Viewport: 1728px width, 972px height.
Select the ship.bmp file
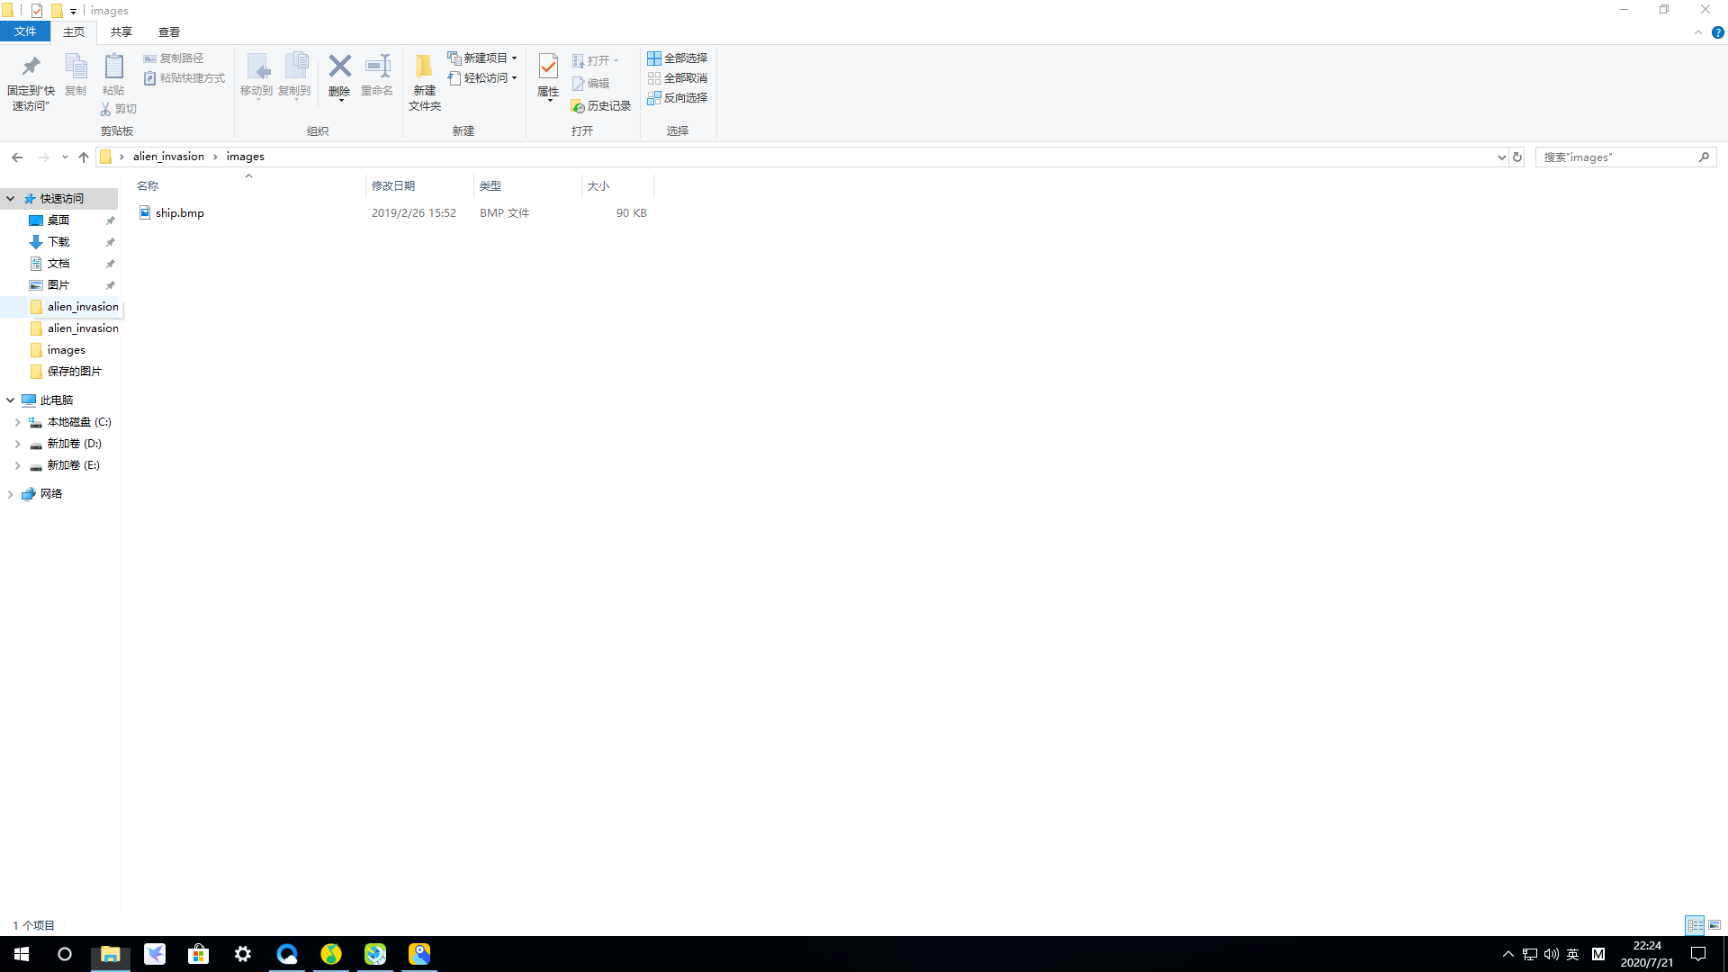[180, 213]
